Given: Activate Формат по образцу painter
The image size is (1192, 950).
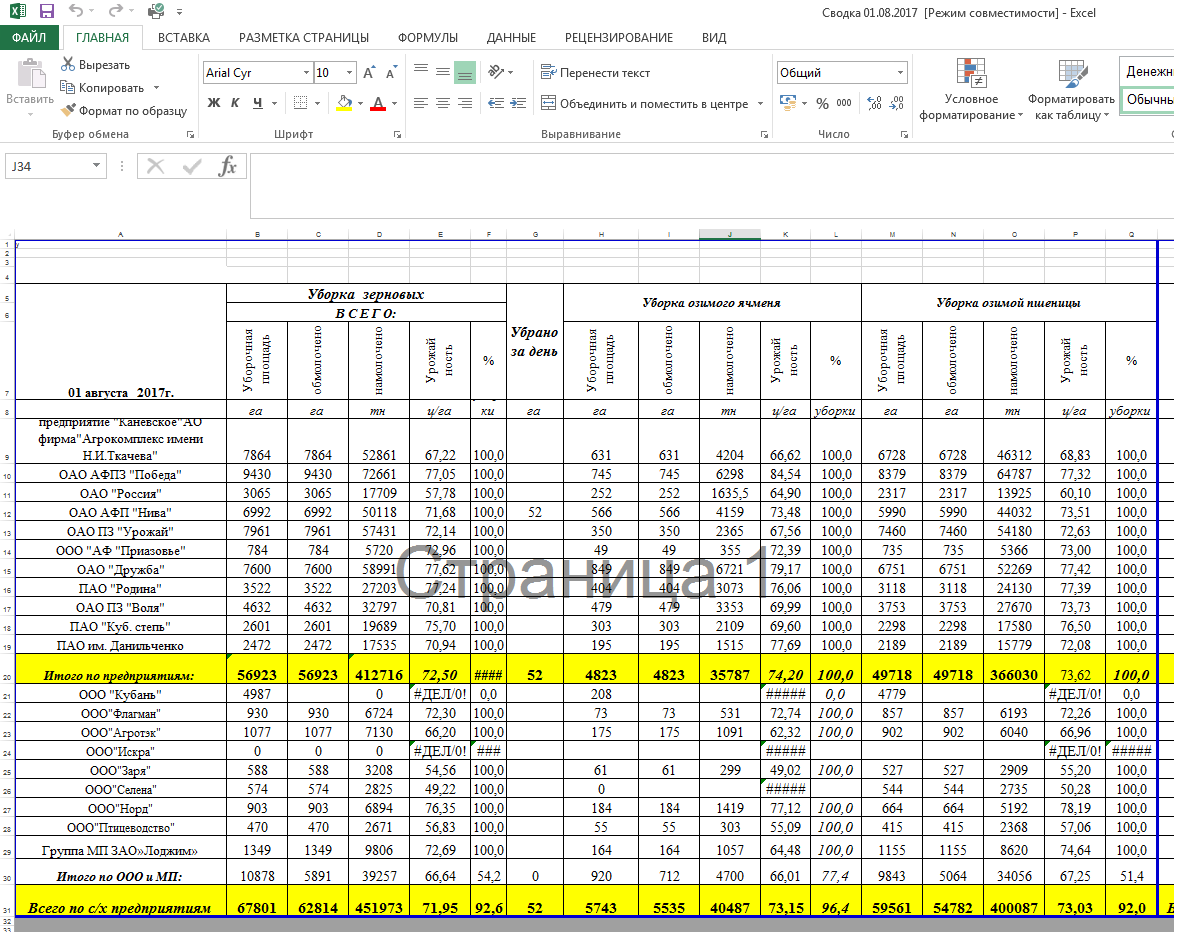Looking at the screenshot, I should point(124,110).
